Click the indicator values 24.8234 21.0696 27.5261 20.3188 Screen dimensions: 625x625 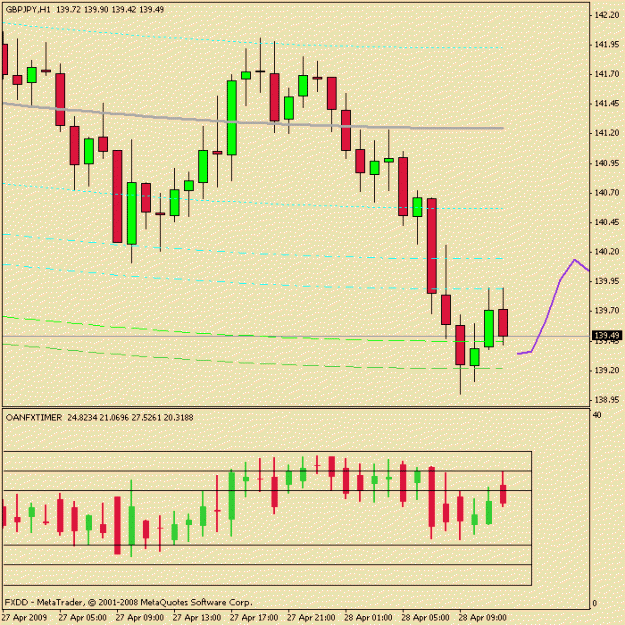[x=130, y=417]
